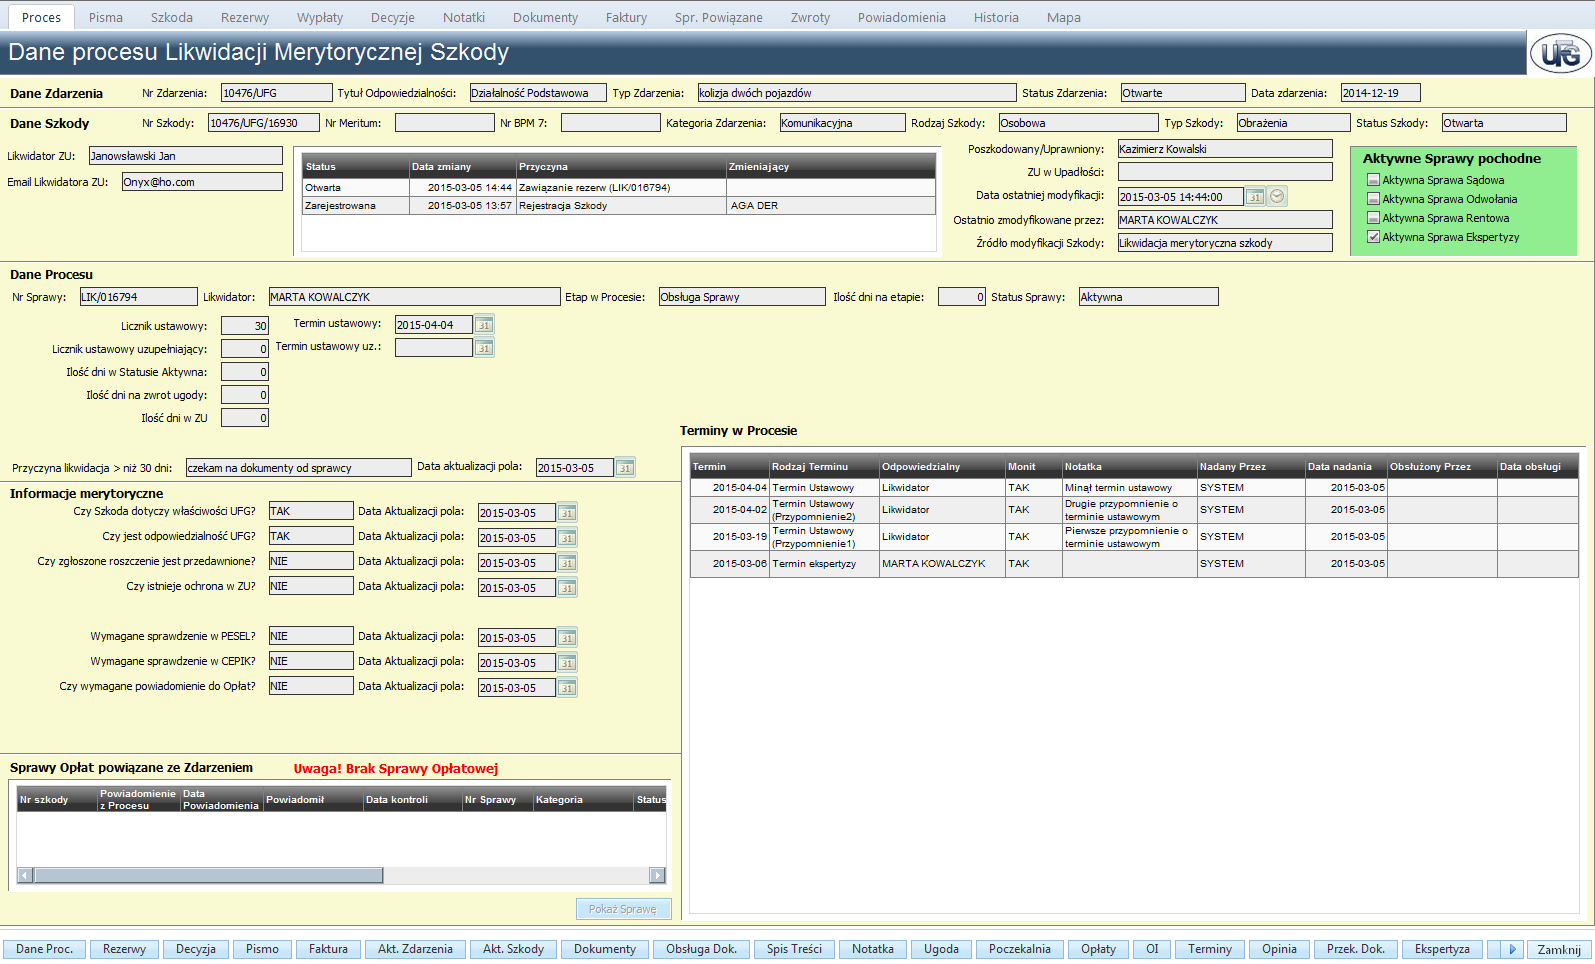Open Mapa tab
Viewport: 1595px width, 964px height.
tap(1064, 17)
